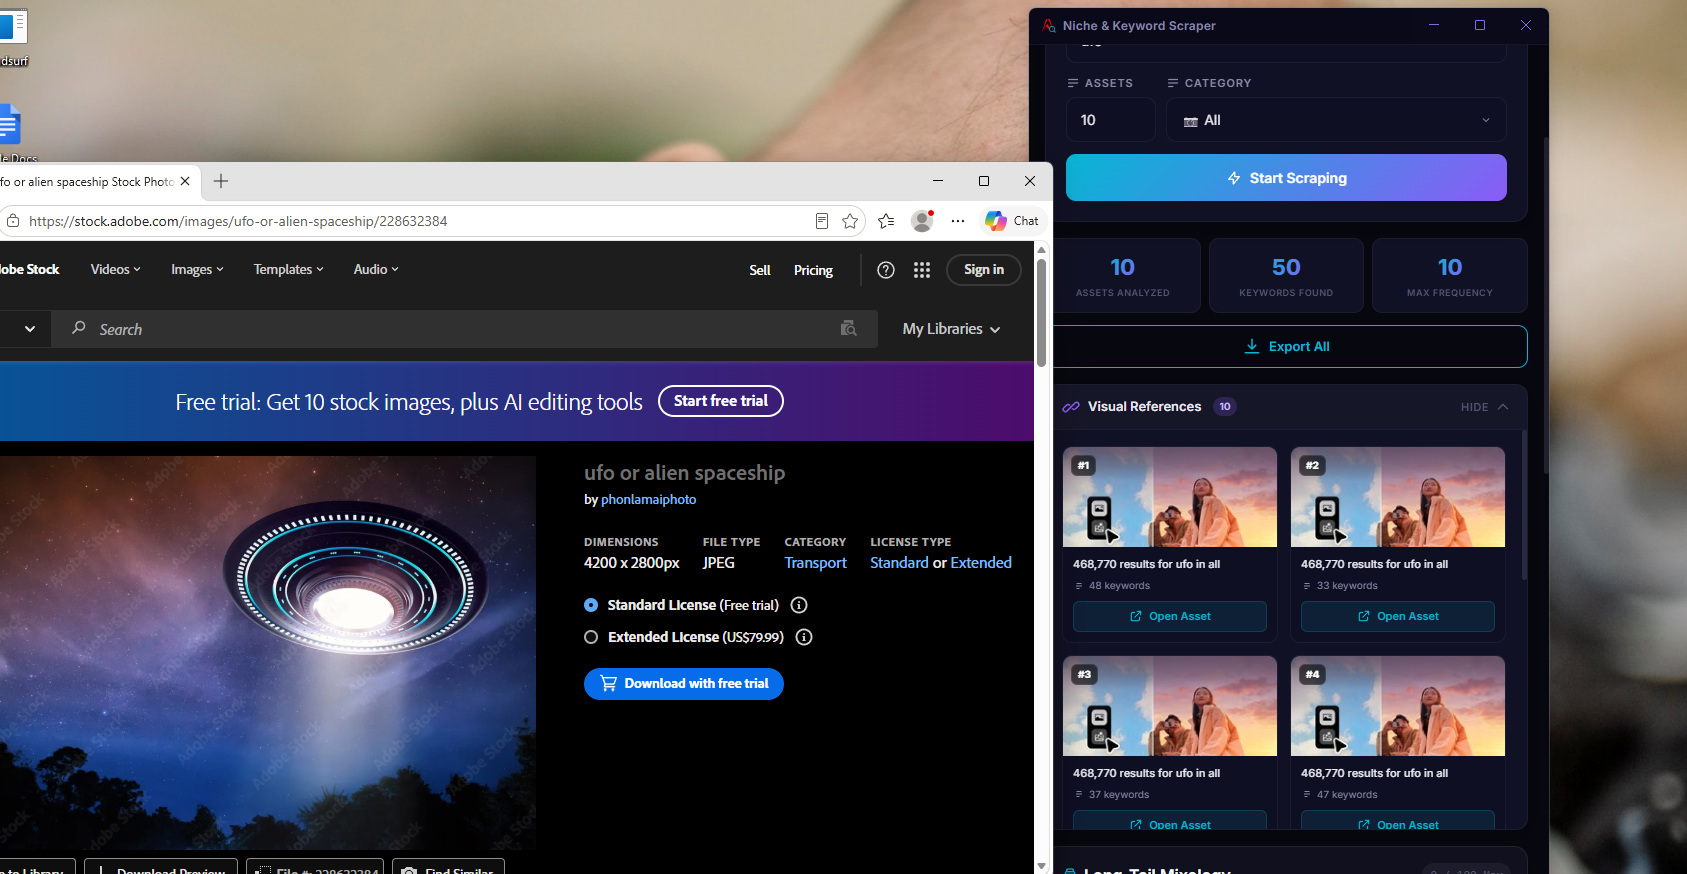The image size is (1687, 874).
Task: Click the browser address bar URL
Action: [x=238, y=221]
